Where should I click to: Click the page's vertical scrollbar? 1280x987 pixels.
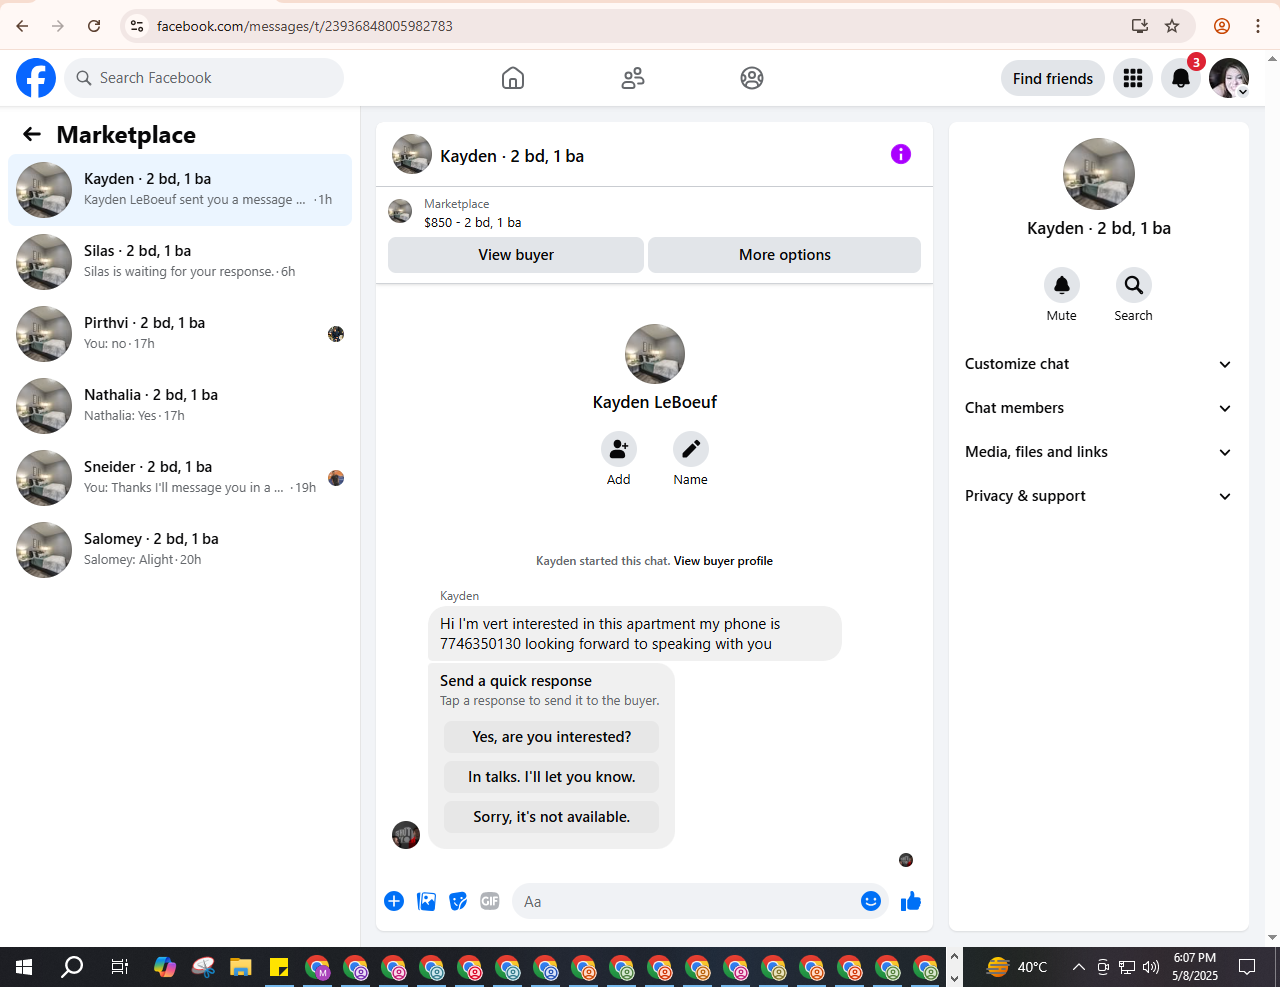tap(1272, 498)
